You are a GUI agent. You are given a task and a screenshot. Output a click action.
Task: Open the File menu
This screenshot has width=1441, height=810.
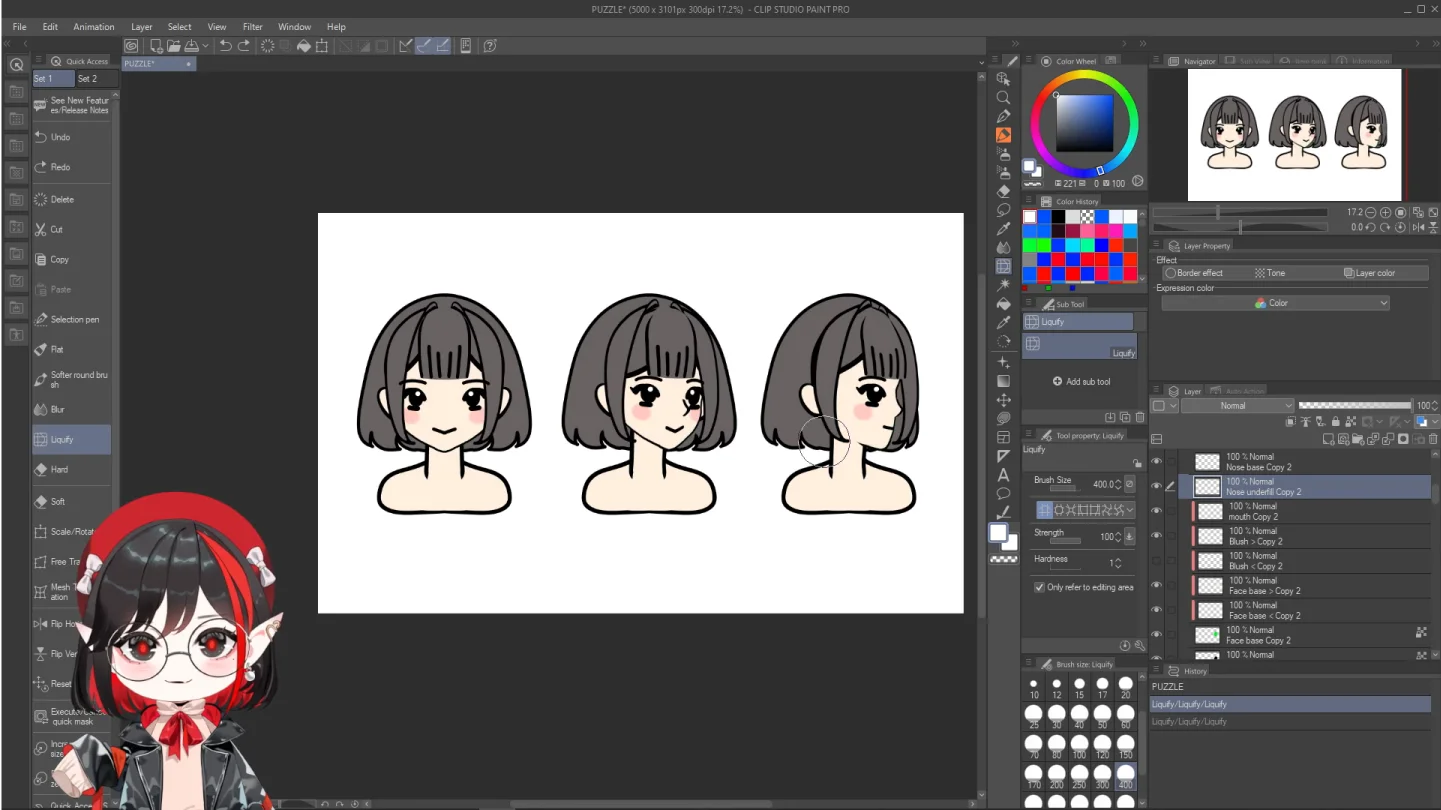(x=20, y=27)
